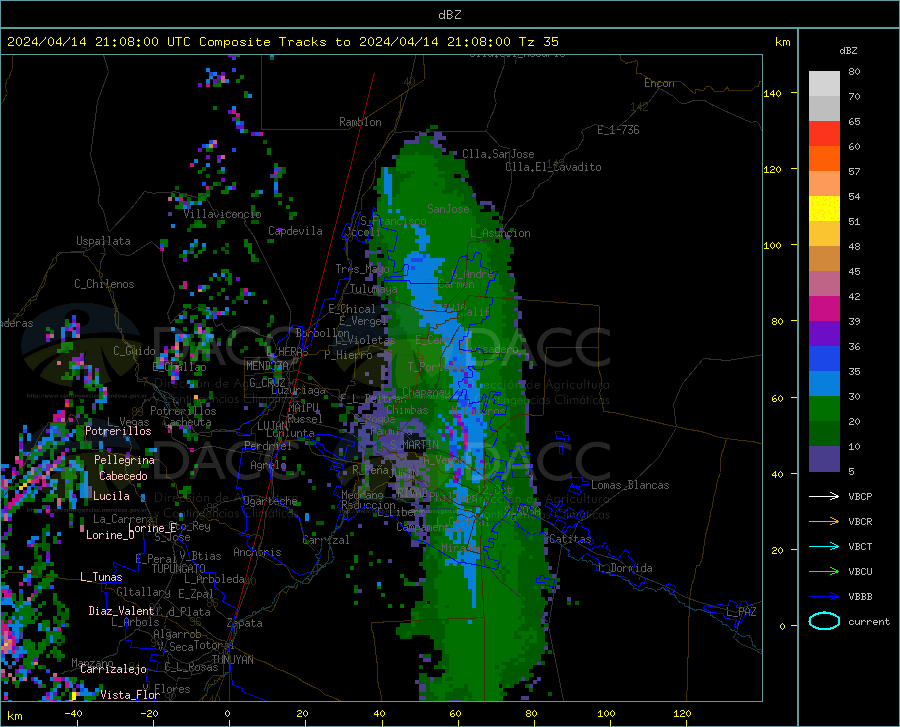Viewport: 900px width, 727px height.
Task: Click the 'L_Tunas' map label
Action: (x=101, y=577)
